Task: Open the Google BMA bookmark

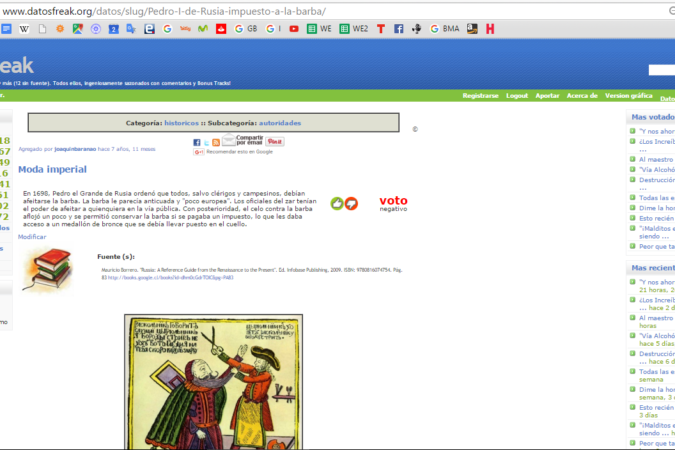Action: [x=445, y=29]
